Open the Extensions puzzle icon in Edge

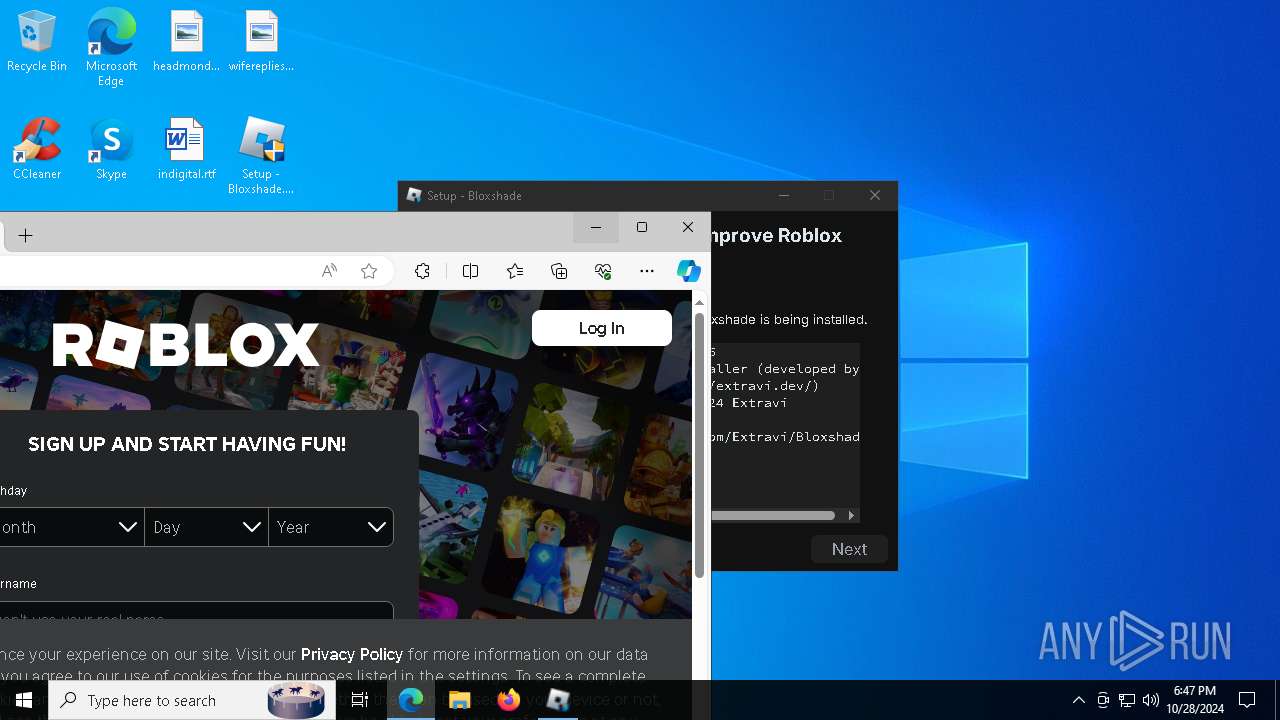click(422, 271)
